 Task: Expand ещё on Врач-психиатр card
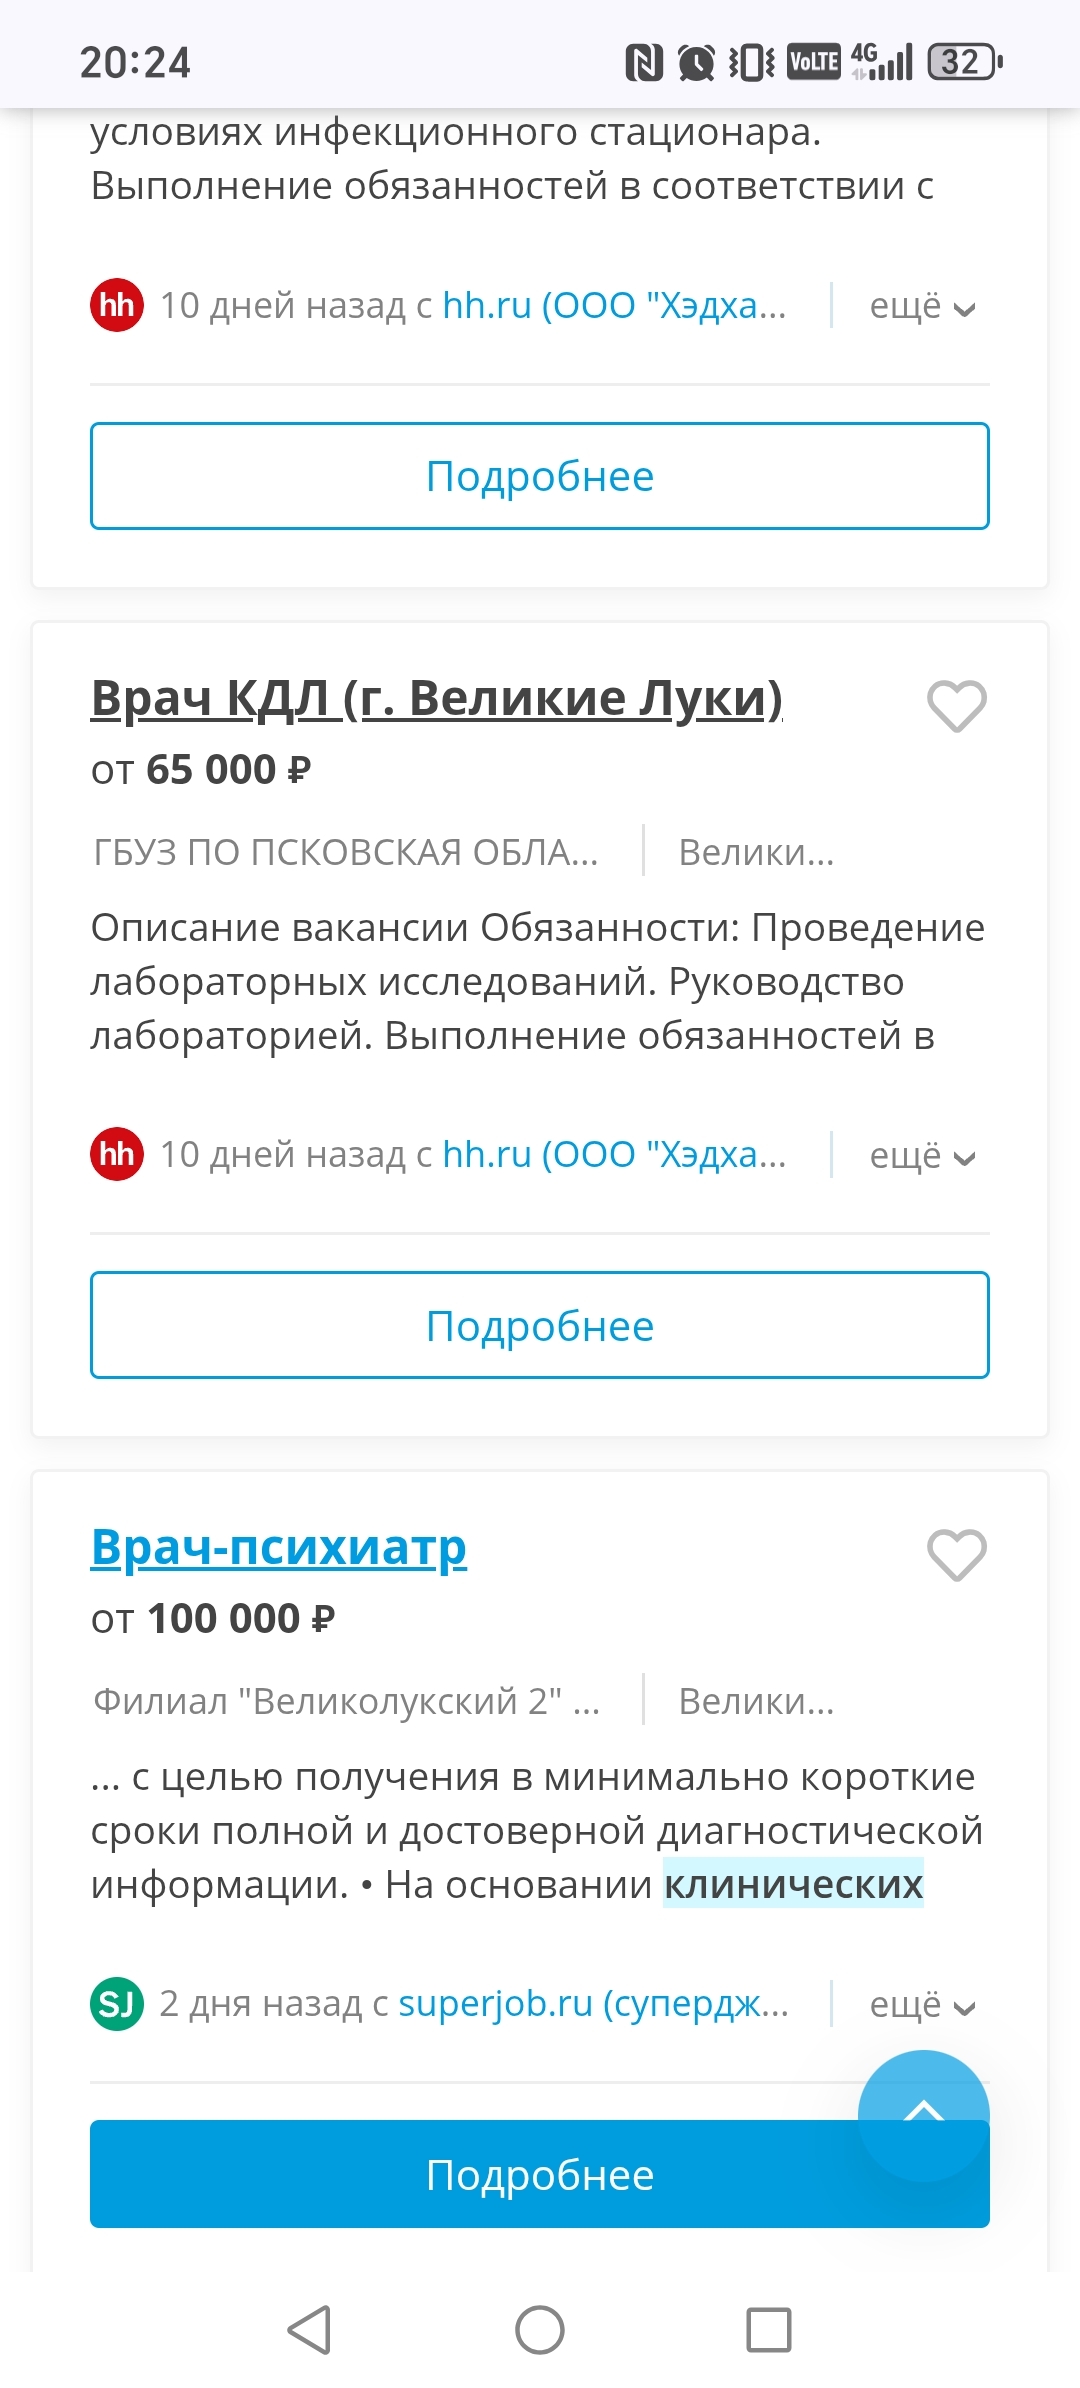pos(921,2004)
